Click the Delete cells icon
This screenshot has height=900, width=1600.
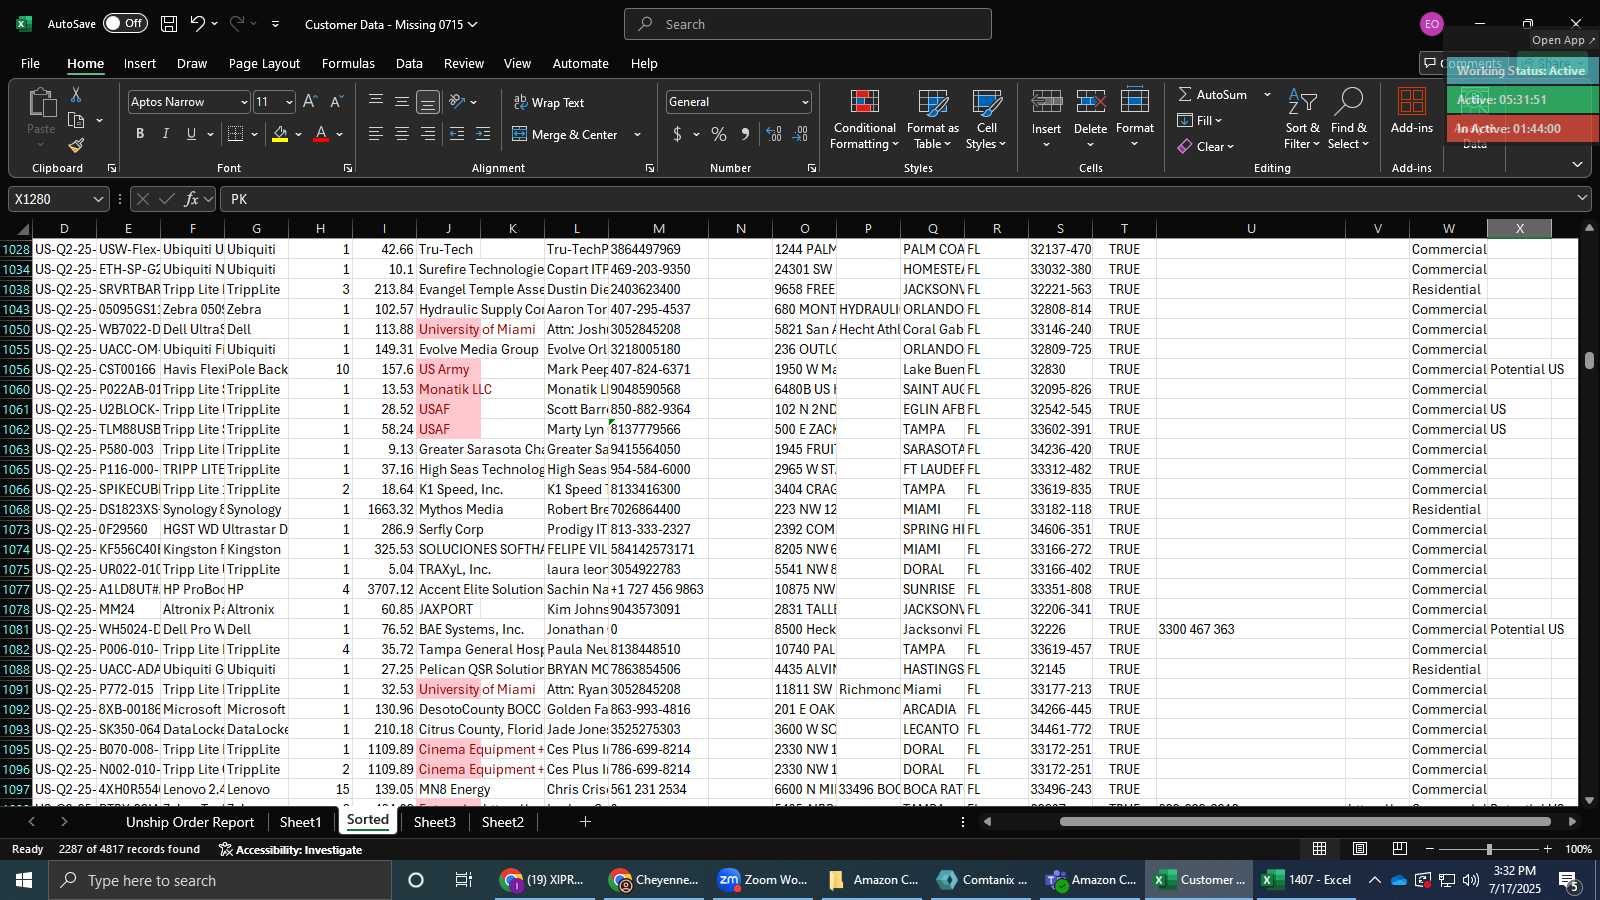click(1090, 101)
